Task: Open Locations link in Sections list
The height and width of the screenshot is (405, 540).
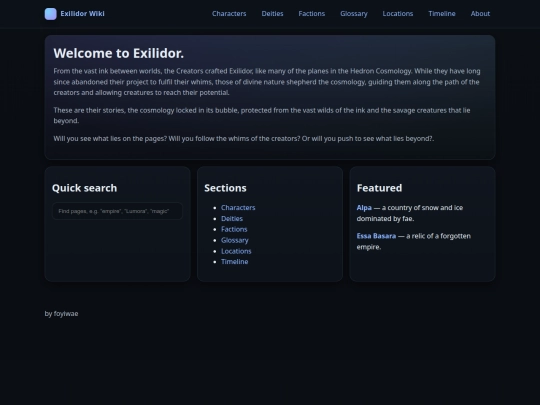Action: click(236, 251)
